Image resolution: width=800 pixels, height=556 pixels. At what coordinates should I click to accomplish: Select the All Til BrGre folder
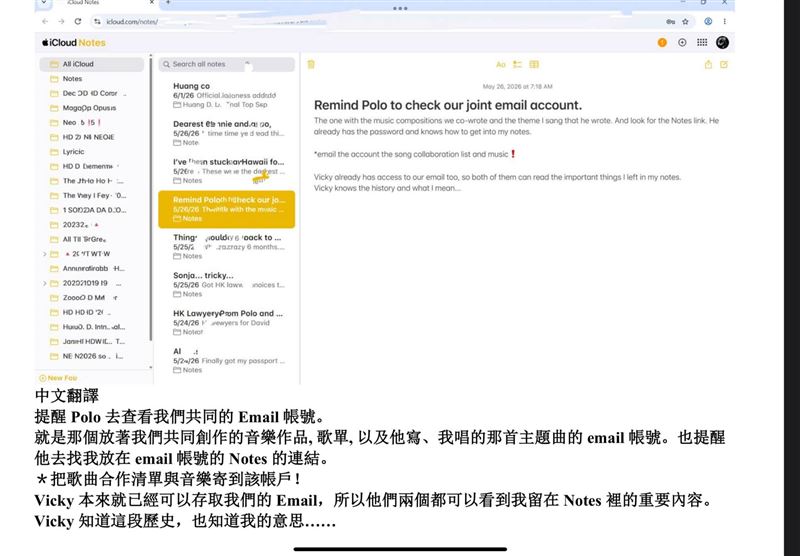pos(92,239)
